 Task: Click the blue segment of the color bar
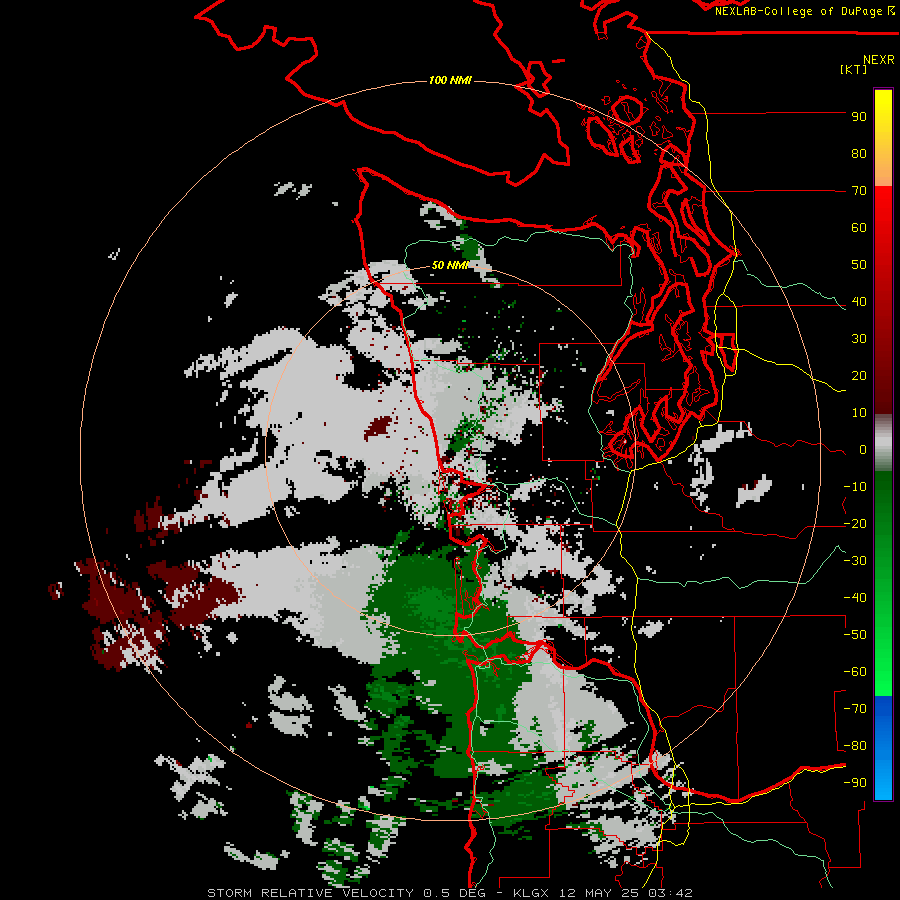883,748
